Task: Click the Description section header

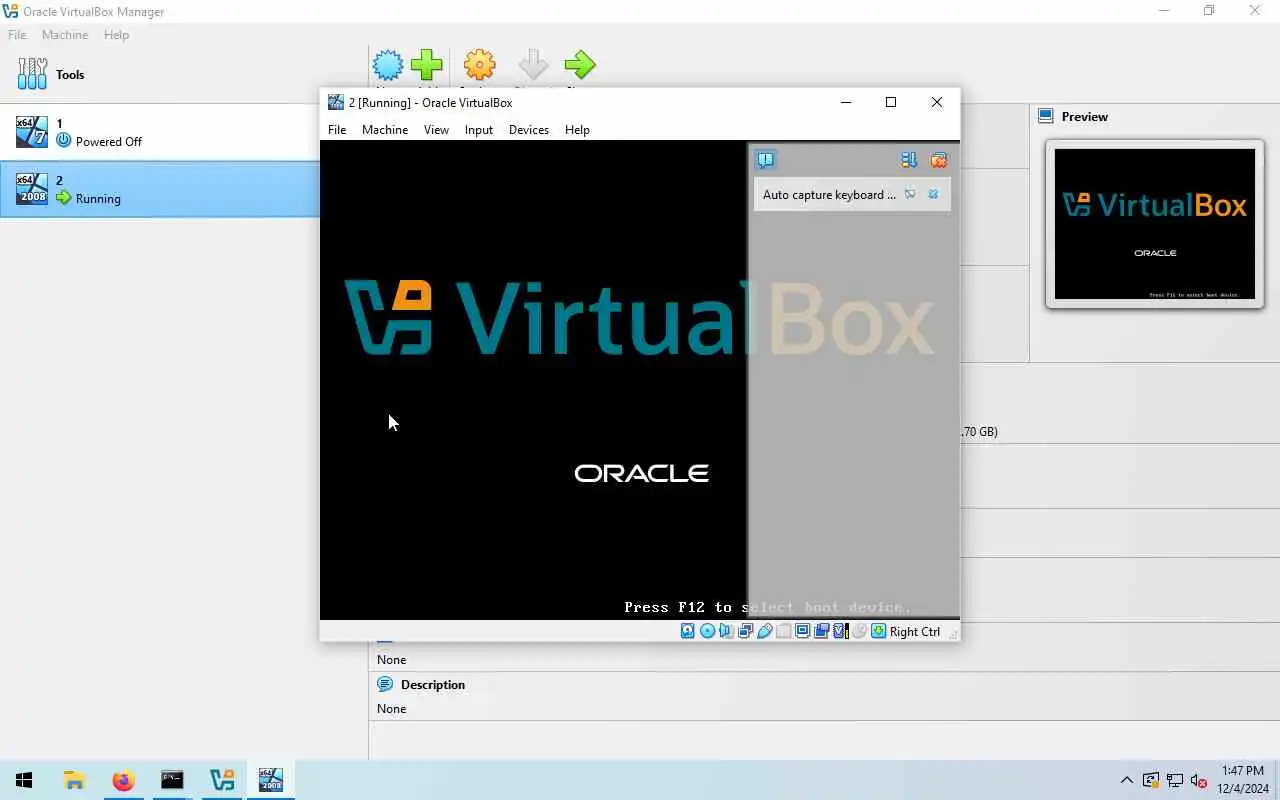Action: pos(433,685)
